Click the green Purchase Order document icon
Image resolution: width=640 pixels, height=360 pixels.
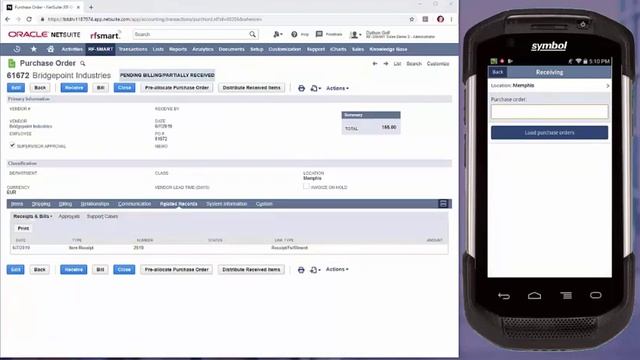click(x=12, y=63)
